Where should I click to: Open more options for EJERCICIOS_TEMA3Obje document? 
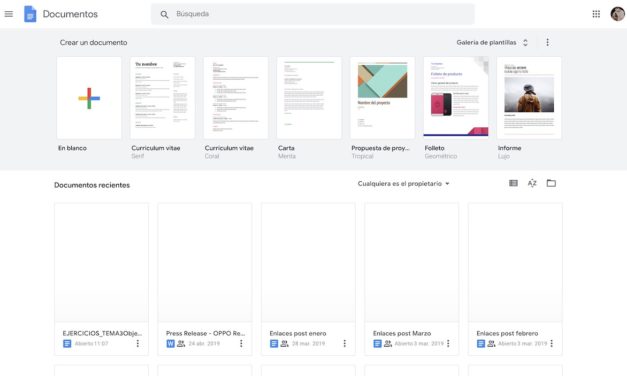click(x=138, y=343)
